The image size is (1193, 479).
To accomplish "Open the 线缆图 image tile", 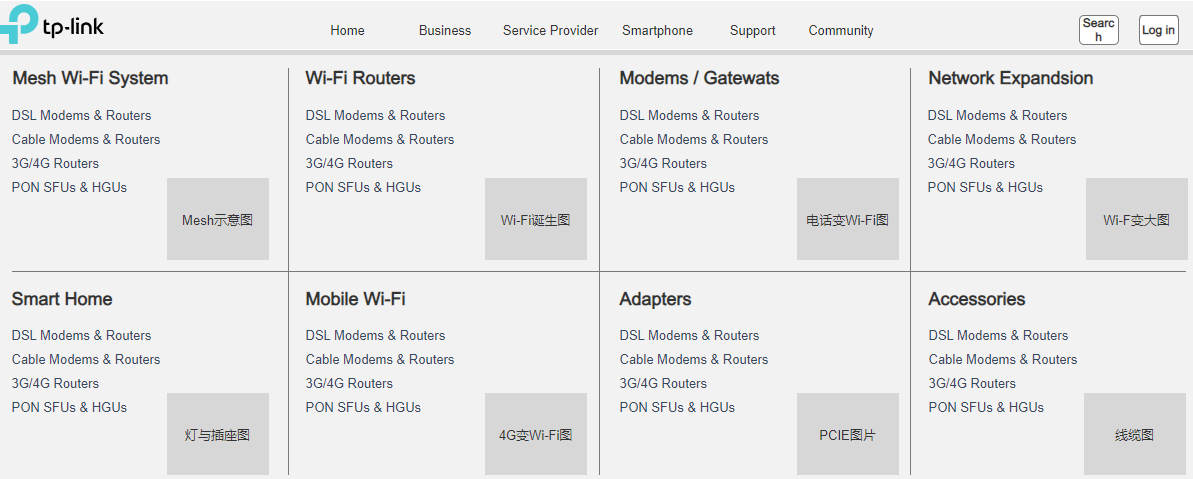I will coord(1134,434).
